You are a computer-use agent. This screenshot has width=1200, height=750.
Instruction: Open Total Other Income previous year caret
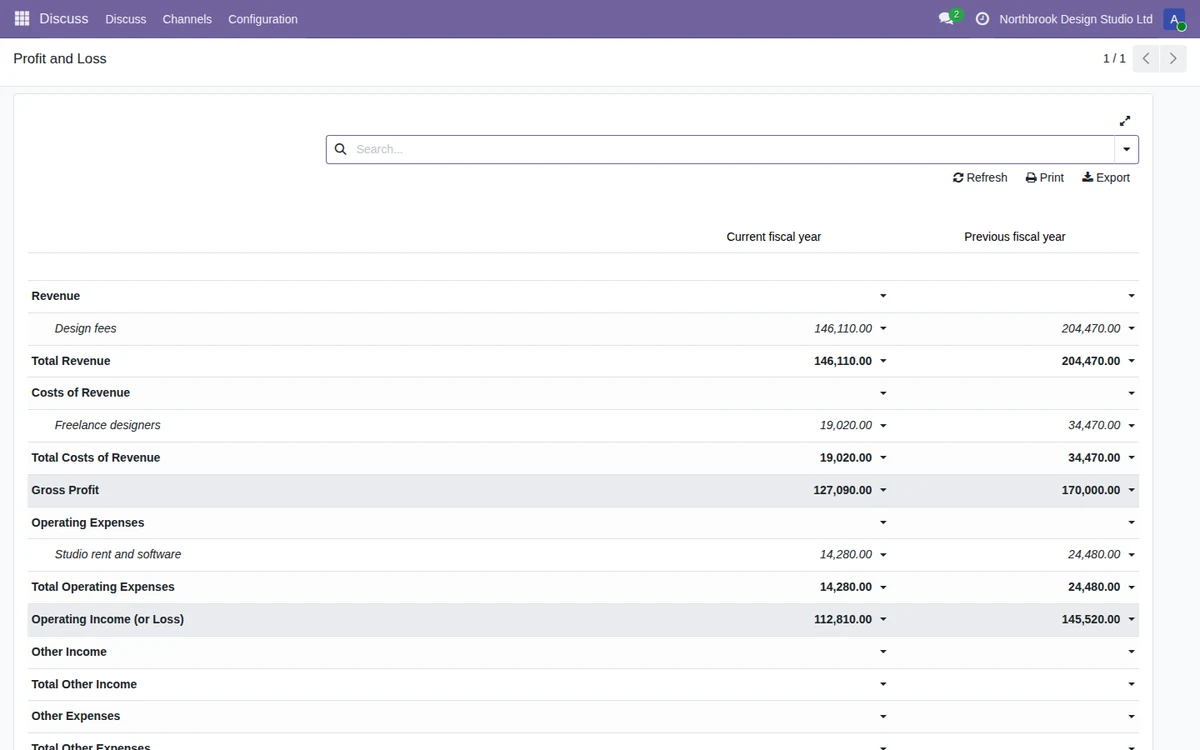(1132, 684)
